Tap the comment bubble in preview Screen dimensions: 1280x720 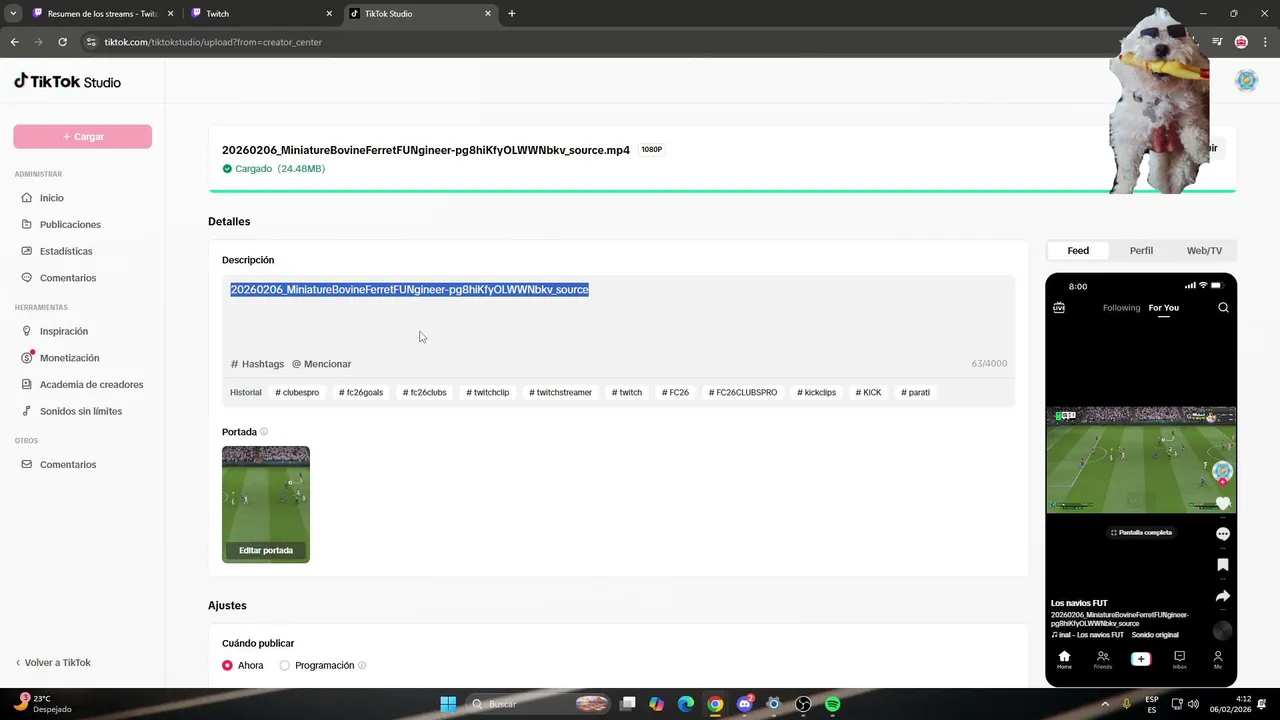pos(1222,534)
